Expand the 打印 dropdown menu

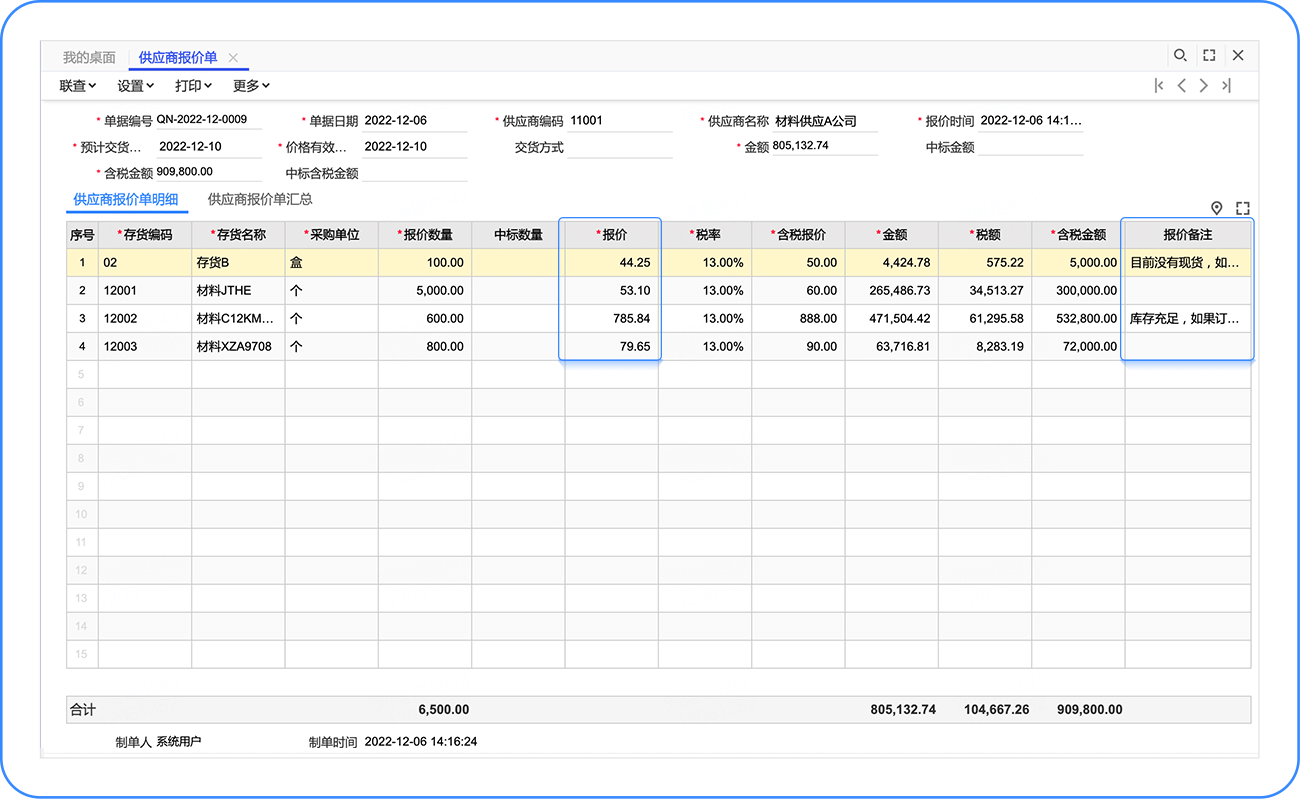pyautogui.click(x=194, y=86)
